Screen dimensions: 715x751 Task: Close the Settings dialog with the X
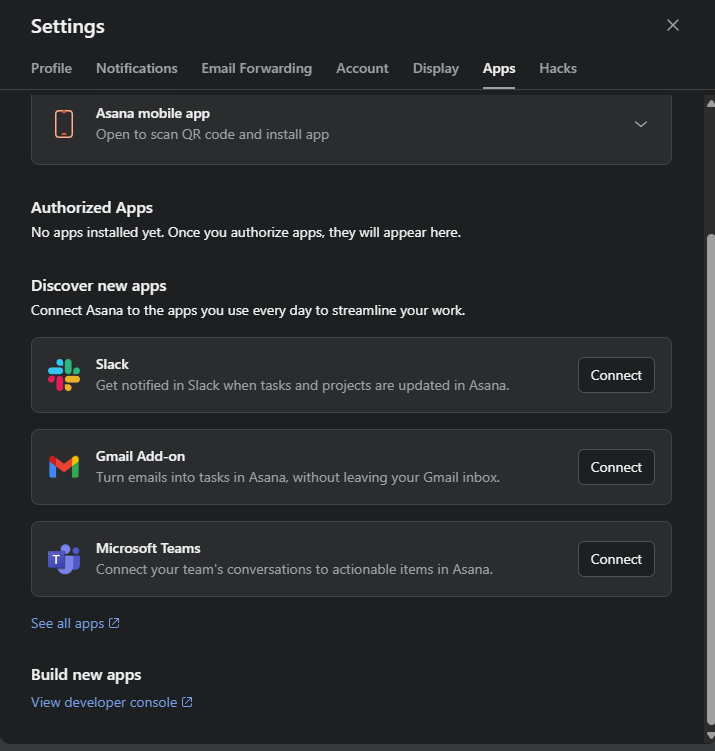point(673,25)
